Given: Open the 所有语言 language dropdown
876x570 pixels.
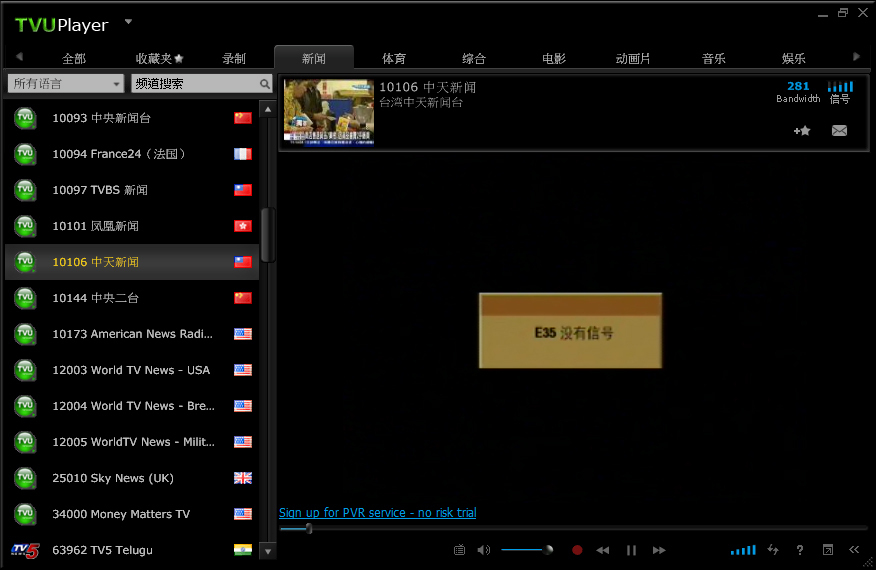Looking at the screenshot, I should point(65,84).
